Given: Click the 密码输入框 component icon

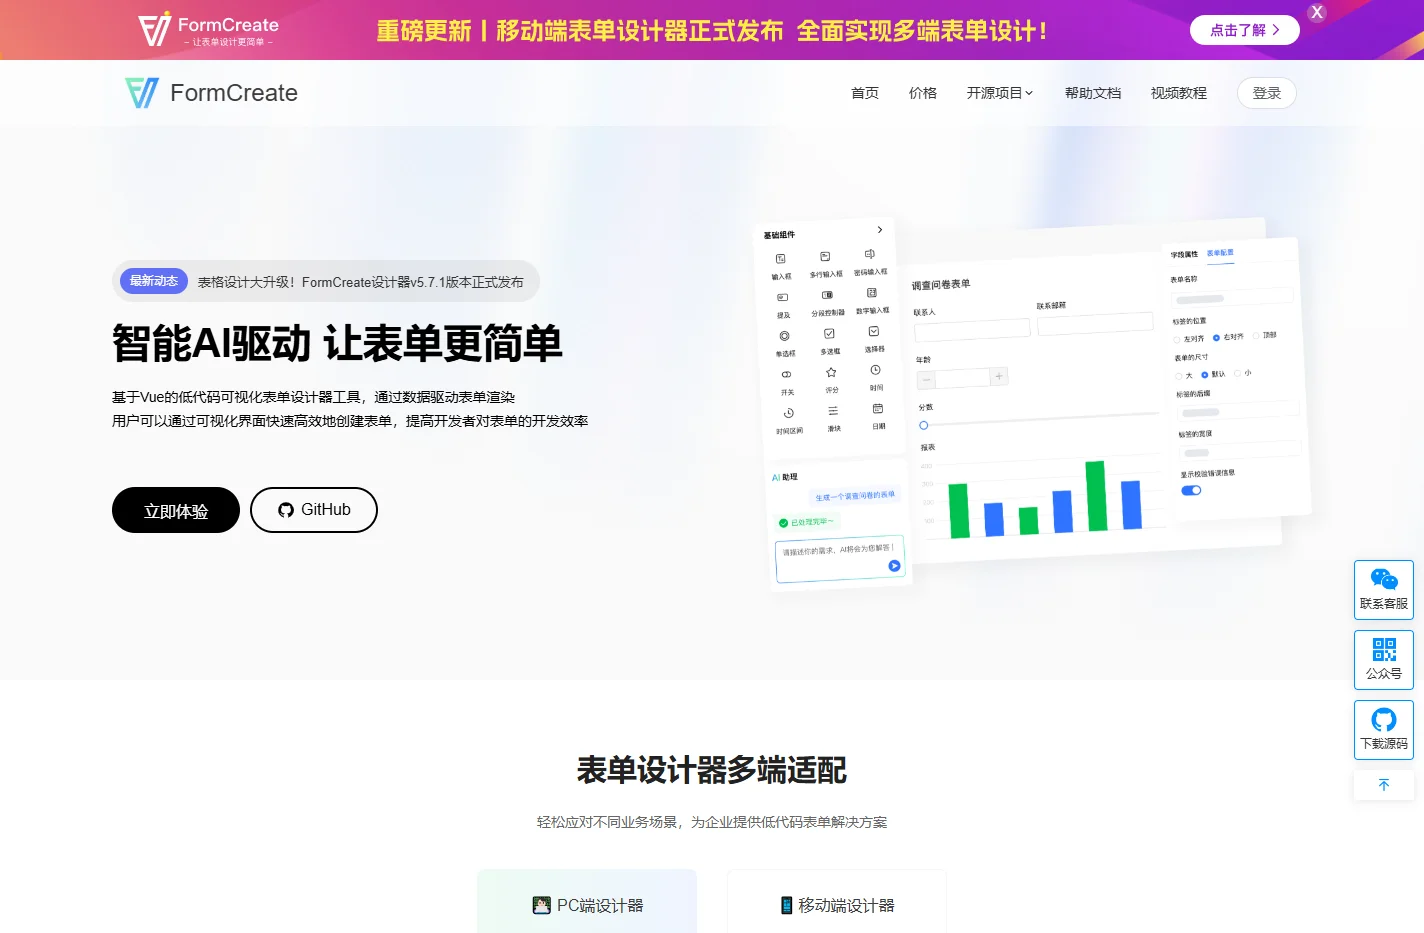Looking at the screenshot, I should pyautogui.click(x=870, y=254).
